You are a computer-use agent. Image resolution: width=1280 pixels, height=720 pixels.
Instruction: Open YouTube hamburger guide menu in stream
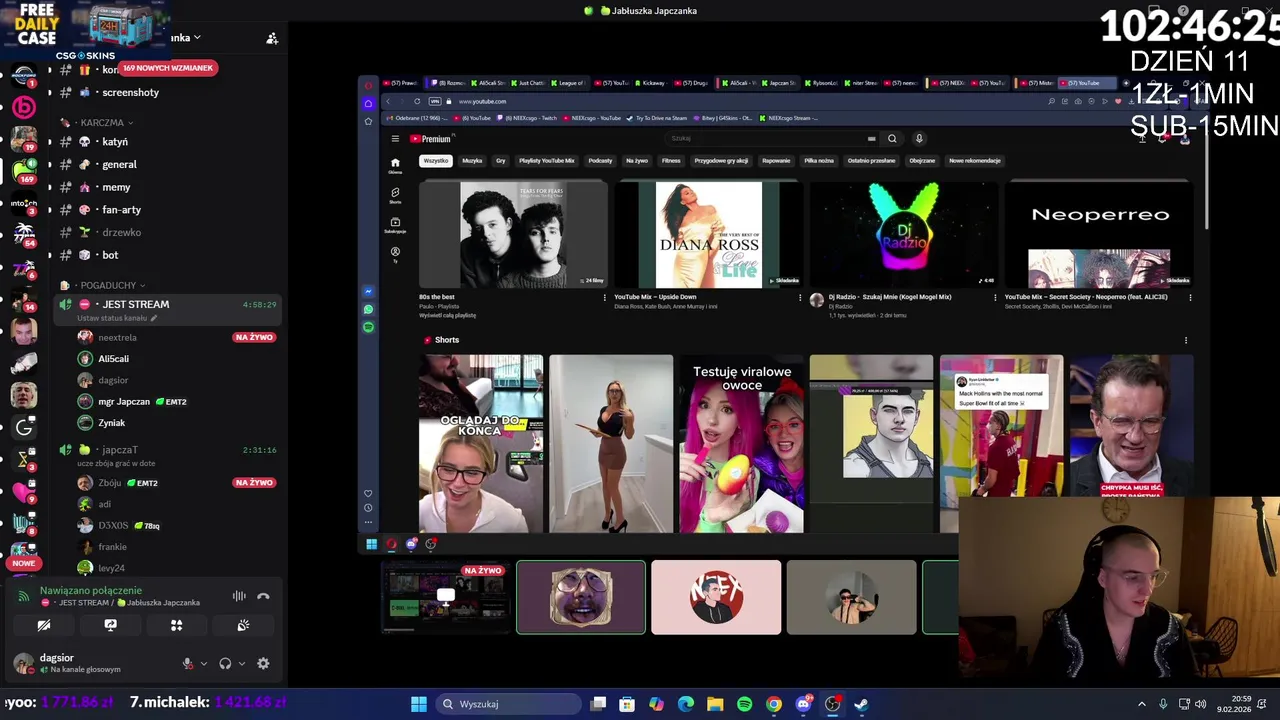[395, 139]
